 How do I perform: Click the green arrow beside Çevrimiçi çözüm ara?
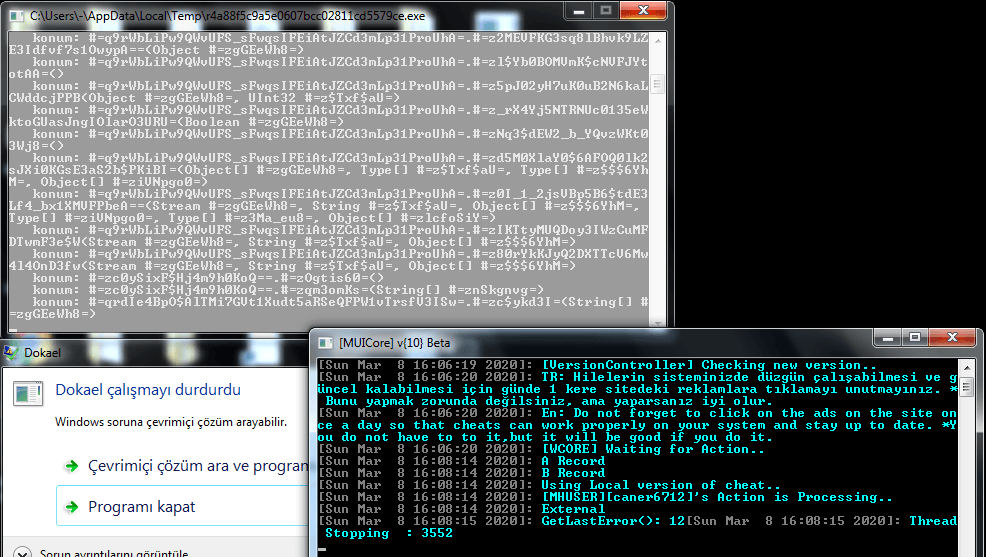(x=72, y=466)
